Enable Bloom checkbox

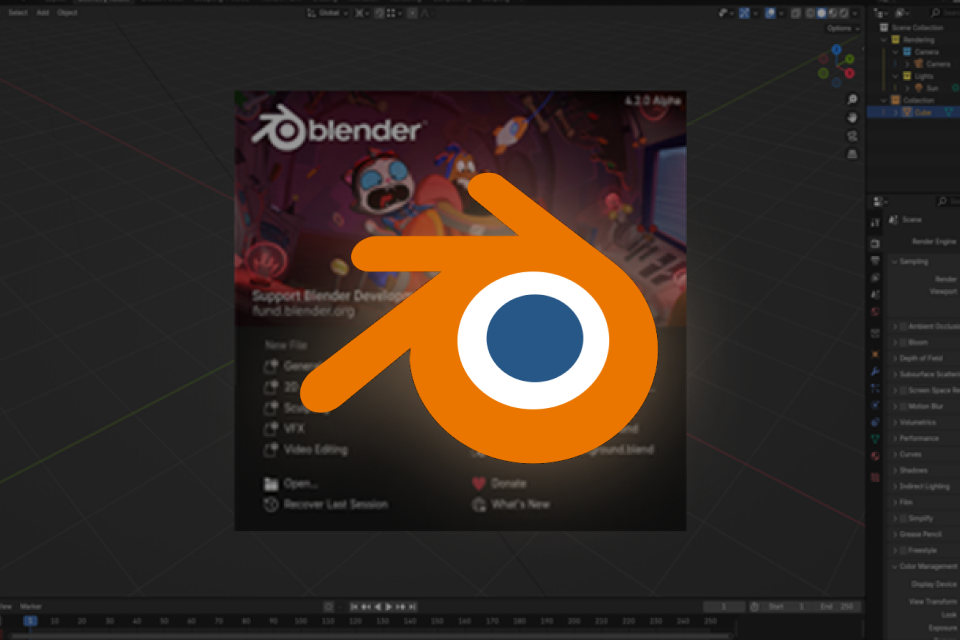tap(904, 342)
